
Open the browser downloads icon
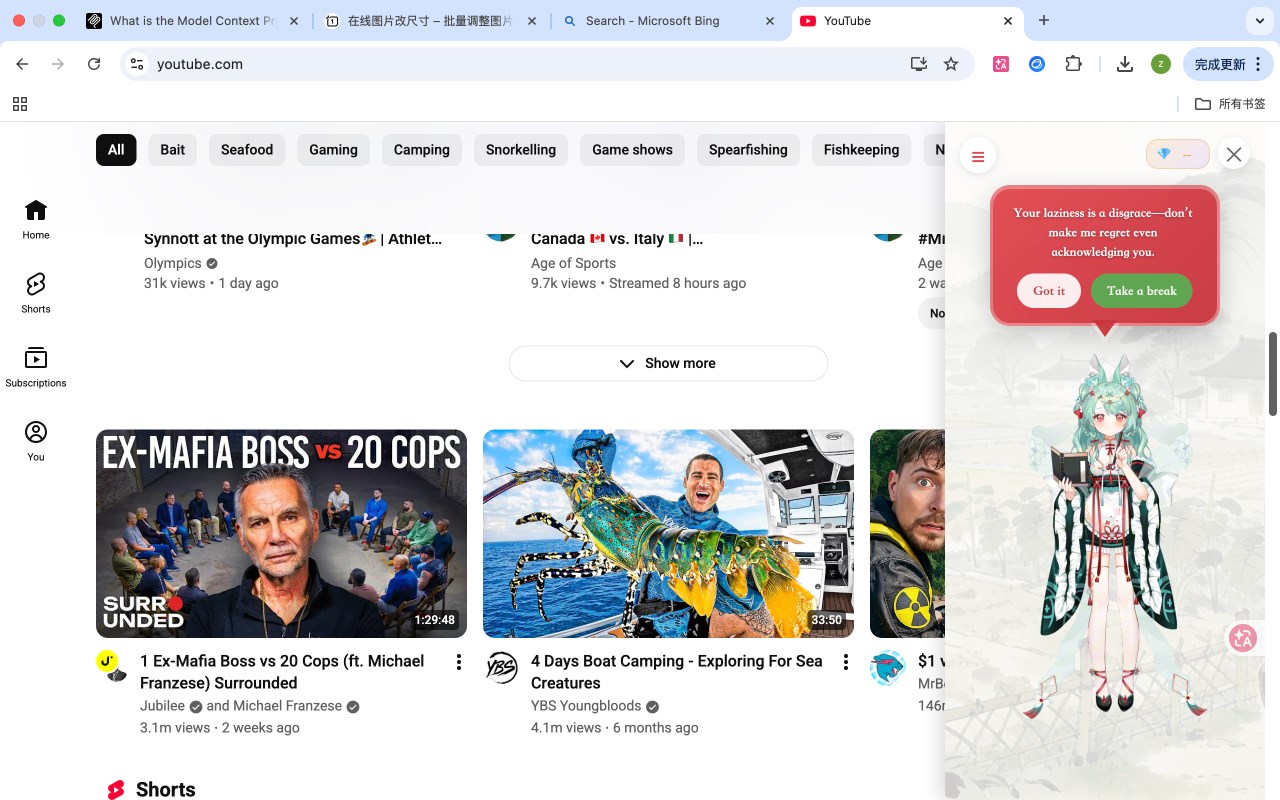click(1125, 64)
